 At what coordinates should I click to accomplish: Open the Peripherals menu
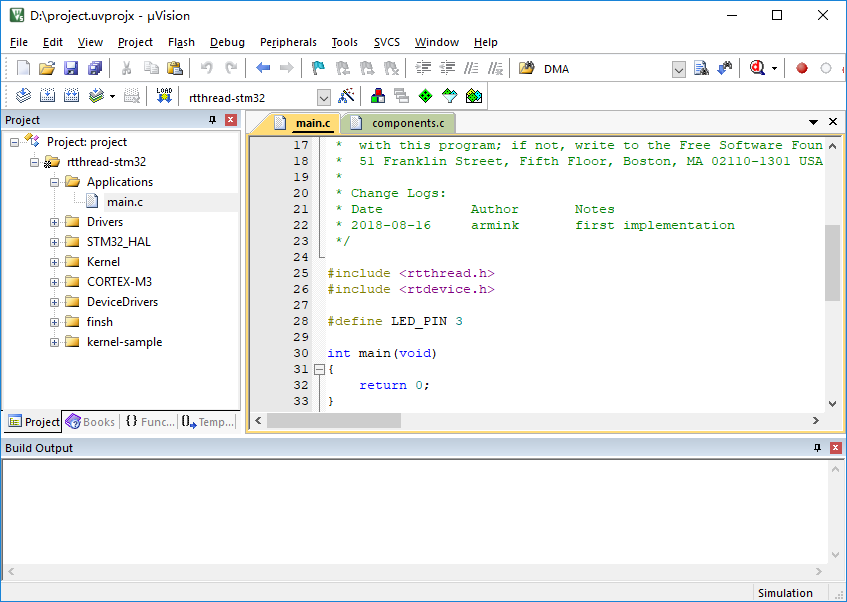(288, 42)
